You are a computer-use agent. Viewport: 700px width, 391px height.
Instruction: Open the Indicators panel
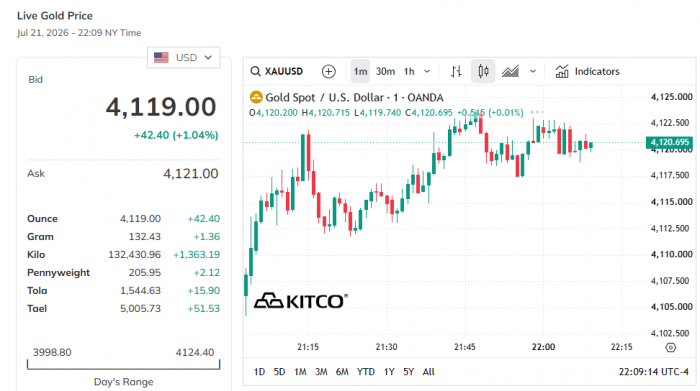(x=588, y=71)
